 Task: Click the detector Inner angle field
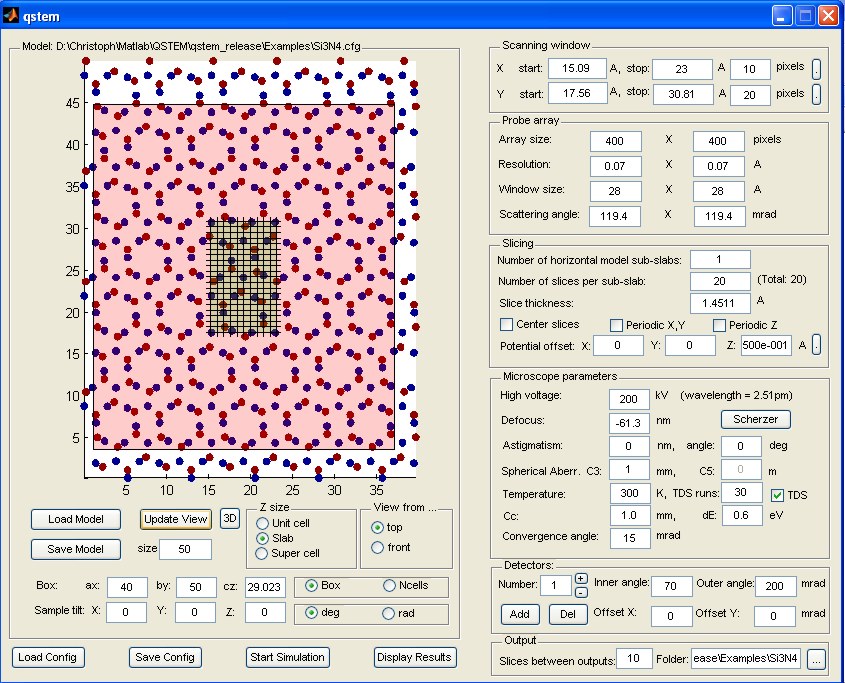[x=671, y=586]
